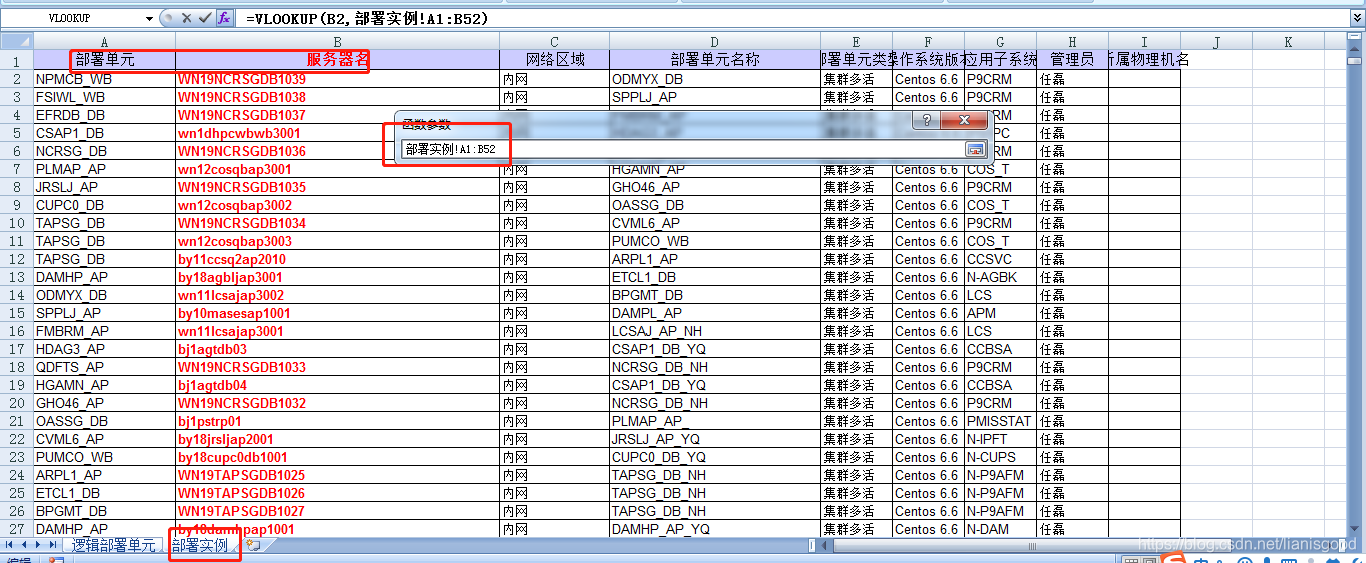Go to next sheet navigation arrow
The image size is (1366, 563).
(39, 545)
